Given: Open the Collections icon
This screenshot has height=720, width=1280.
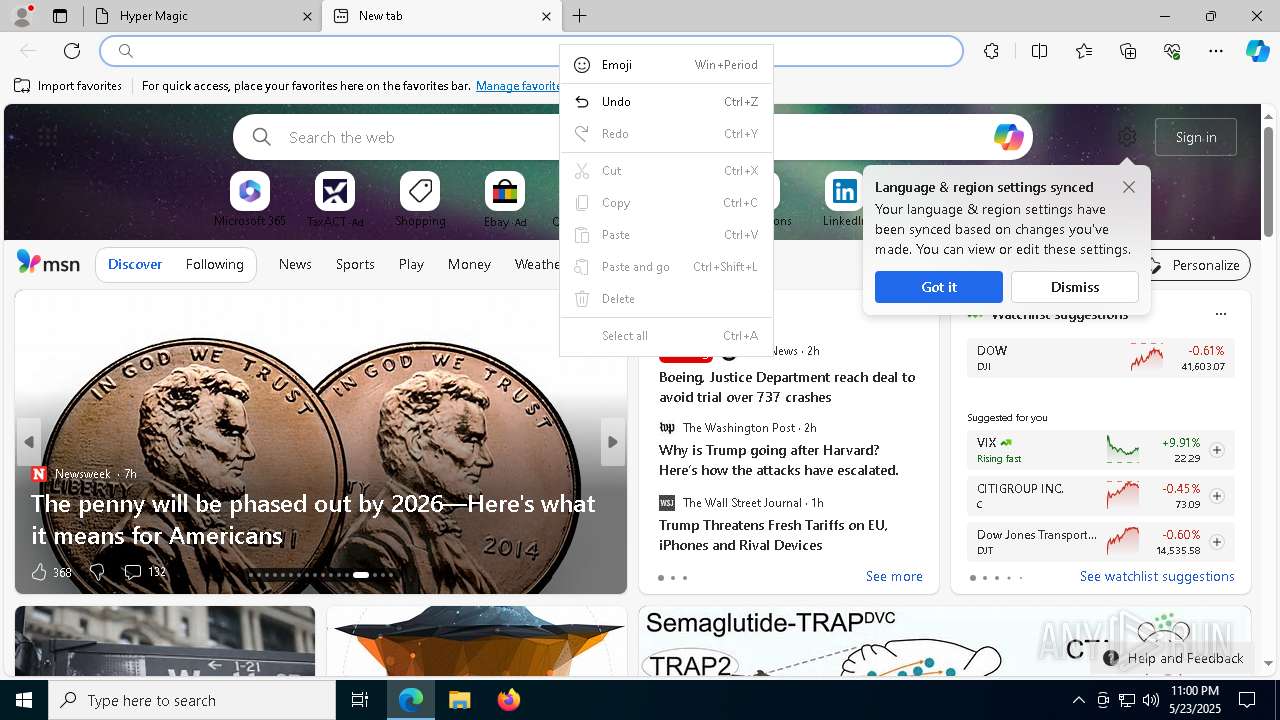Looking at the screenshot, I should coord(1128,51).
